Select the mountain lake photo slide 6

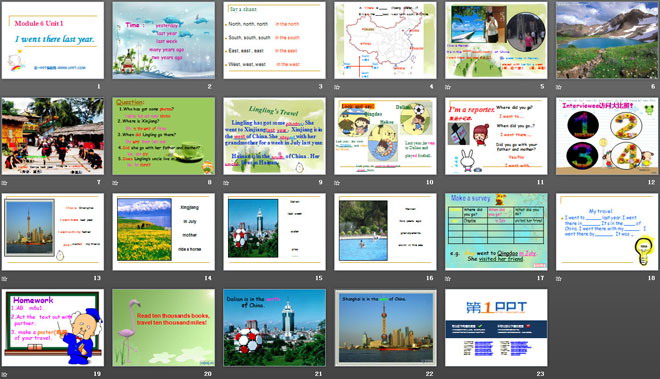[607, 40]
